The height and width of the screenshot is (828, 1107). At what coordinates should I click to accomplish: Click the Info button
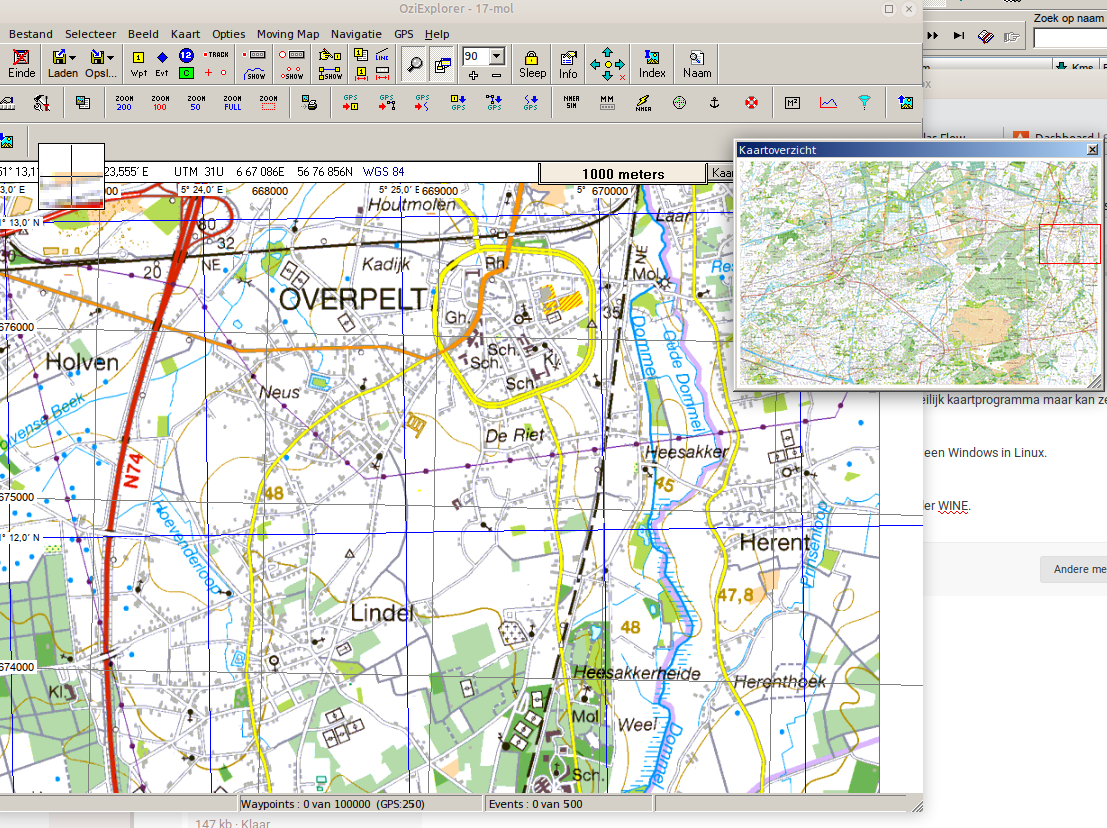pyautogui.click(x=568, y=63)
